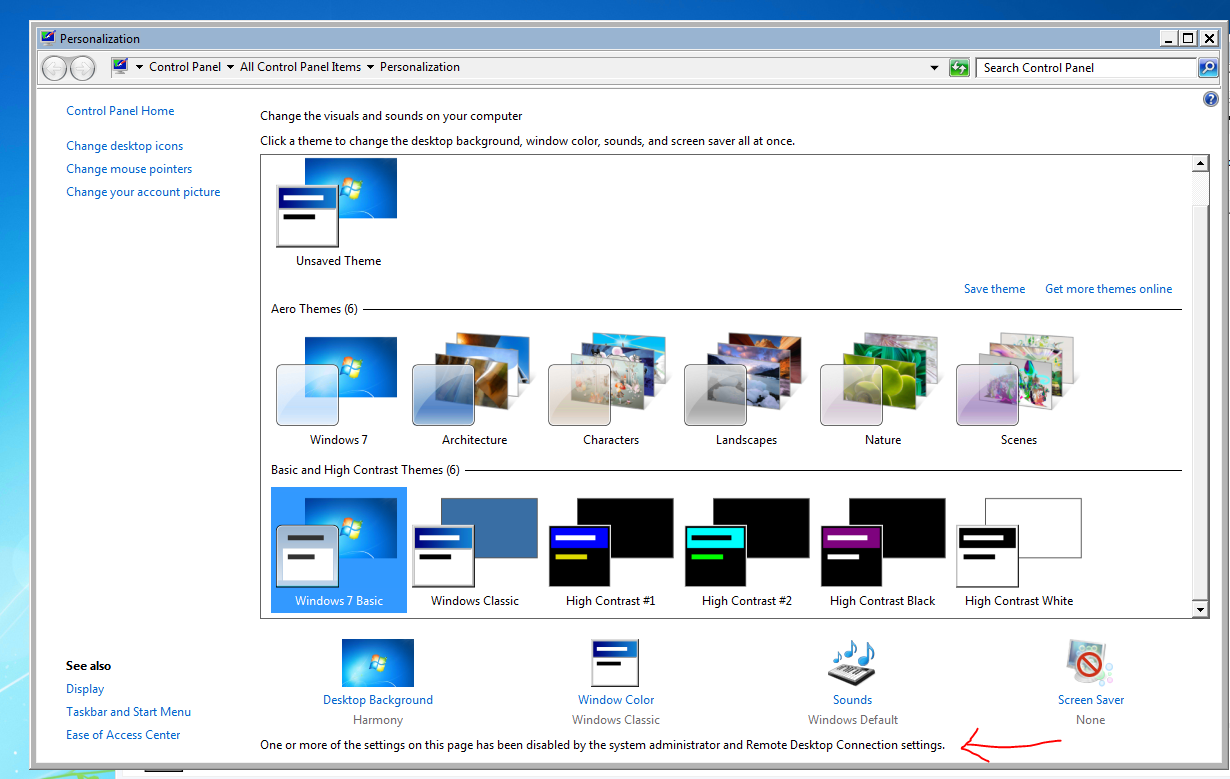1230x779 pixels.
Task: Click the Basic and High Contrast Themes heading
Action: [x=365, y=470]
